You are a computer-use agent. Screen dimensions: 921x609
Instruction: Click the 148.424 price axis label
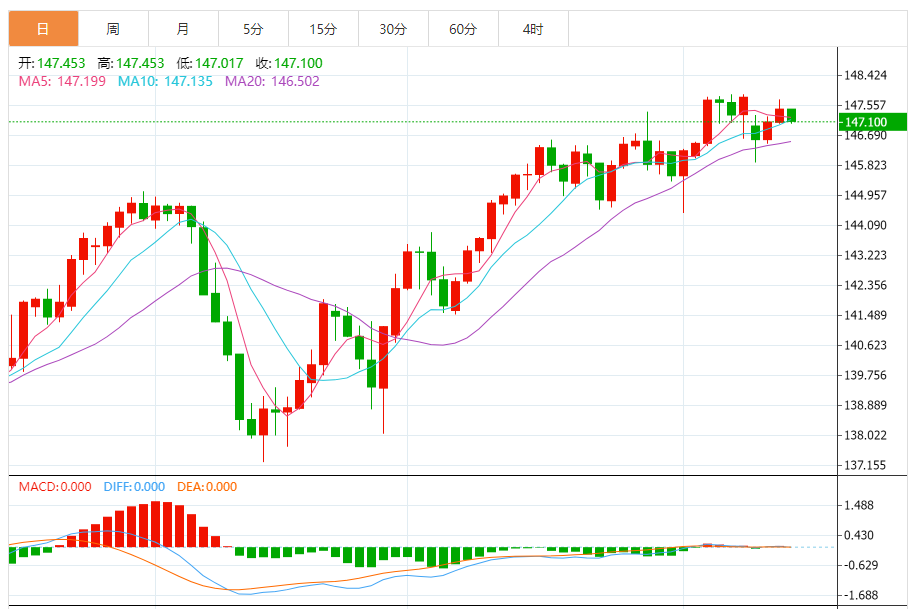coord(865,75)
